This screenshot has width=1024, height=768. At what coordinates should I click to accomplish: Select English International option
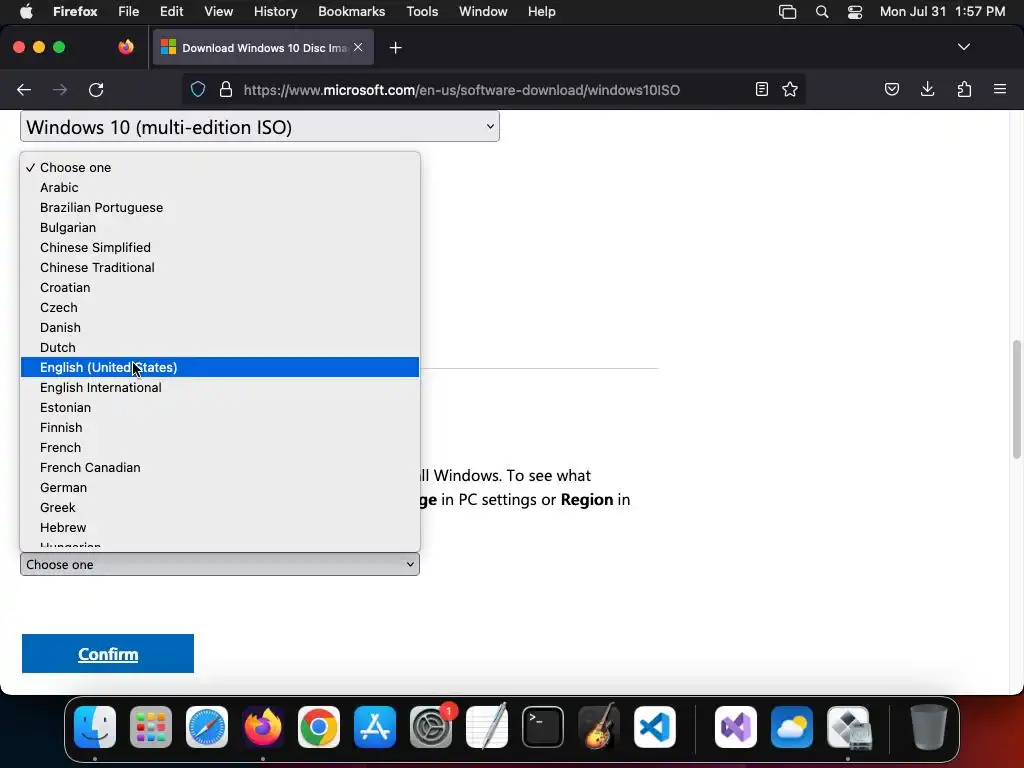coord(220,387)
